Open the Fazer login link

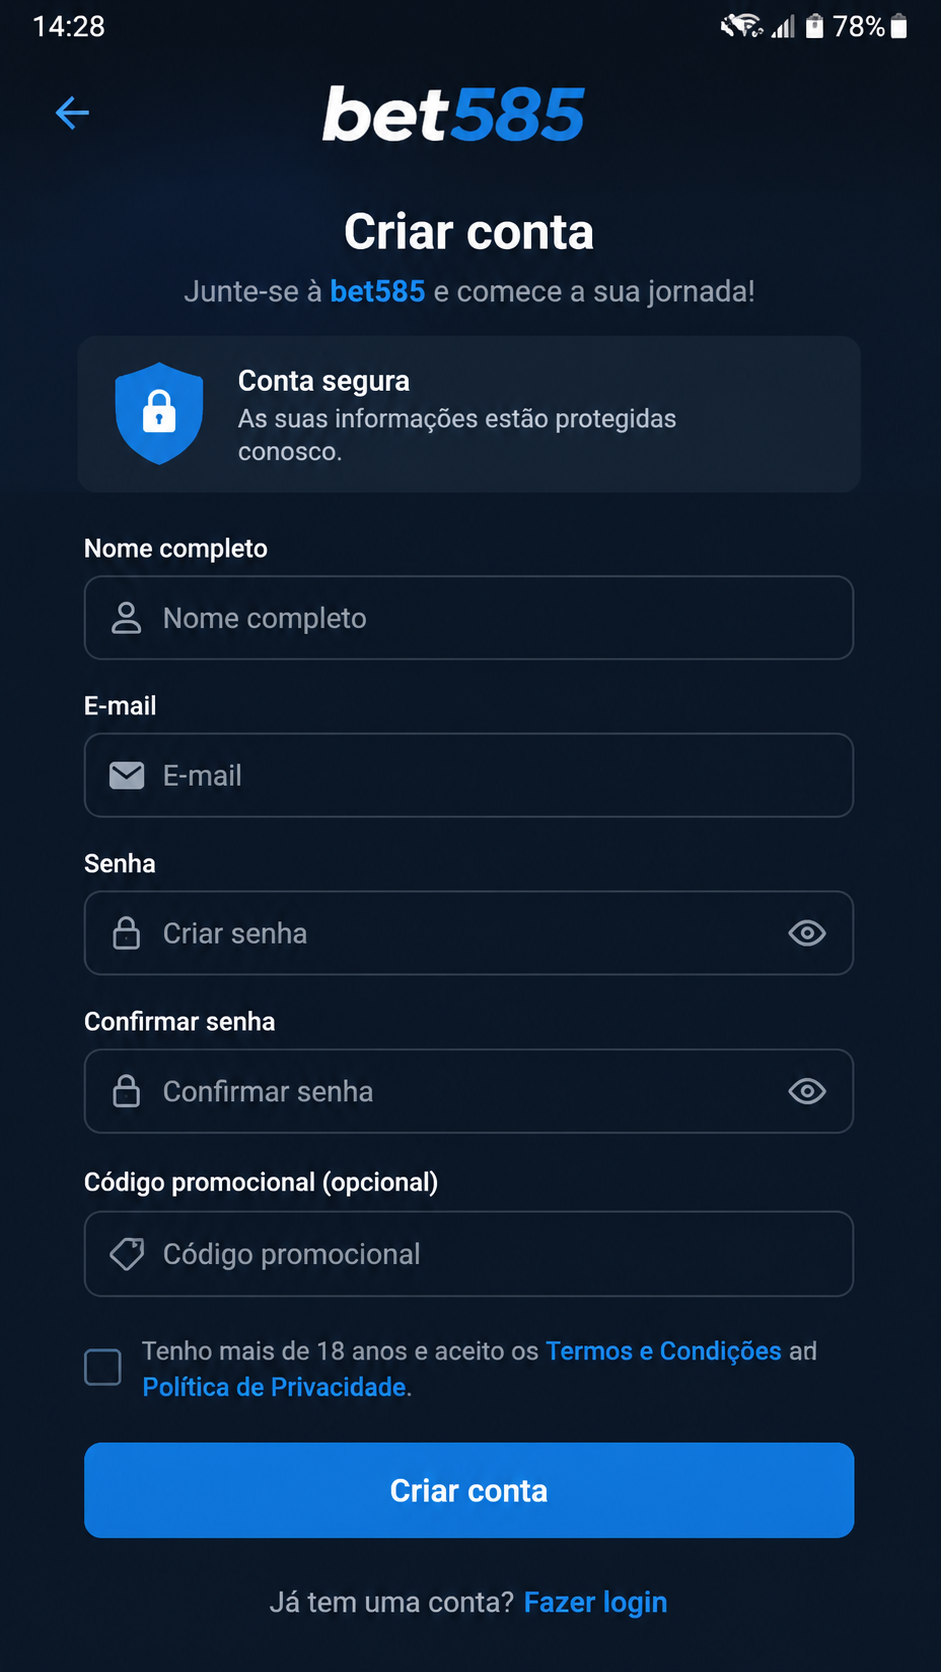point(595,1602)
